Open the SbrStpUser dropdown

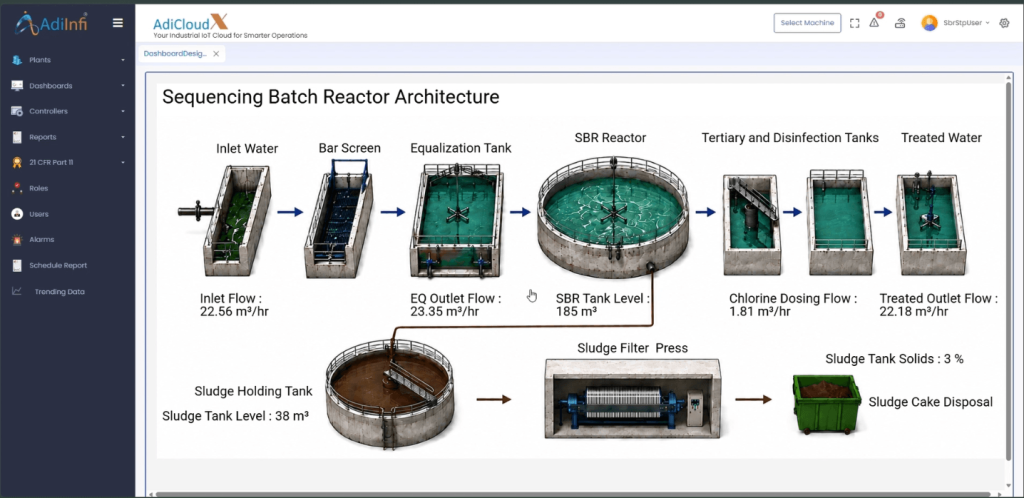[967, 23]
